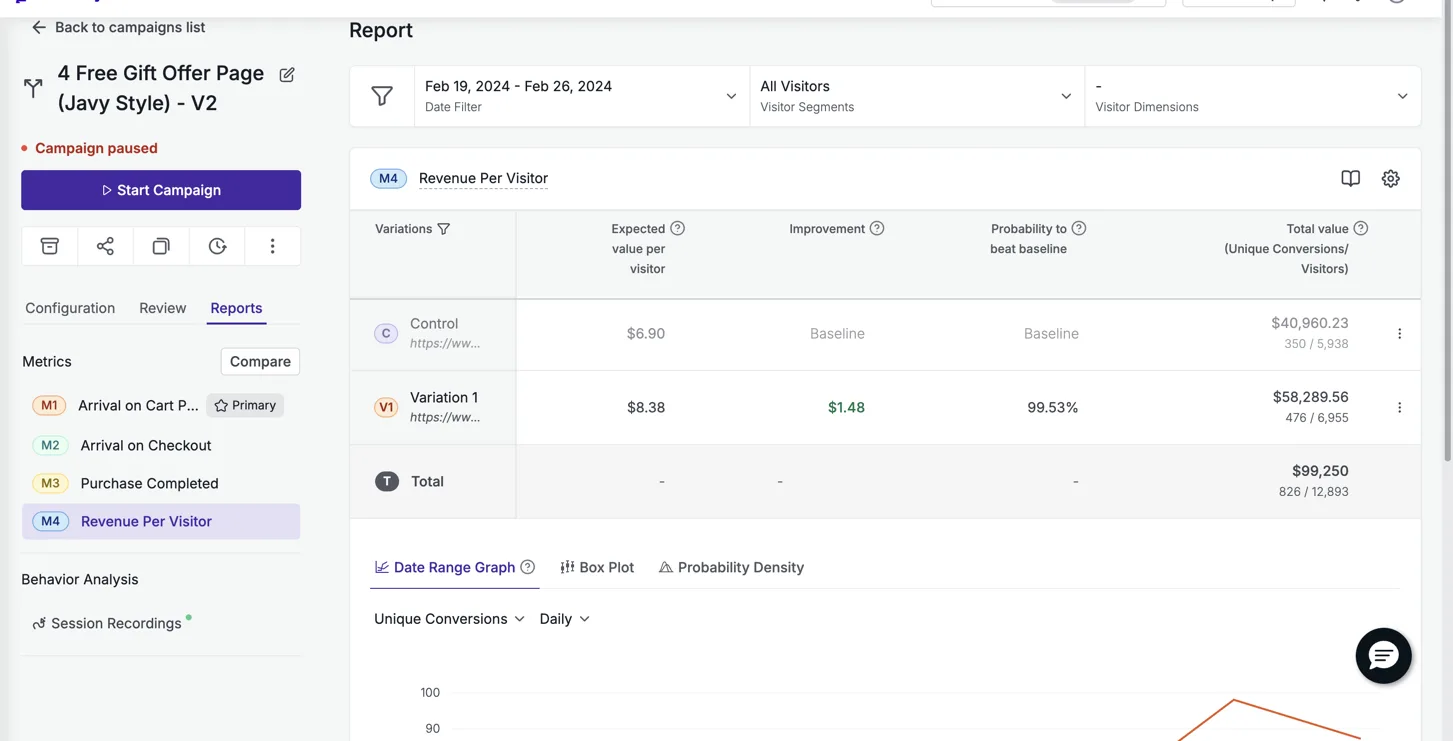This screenshot has height=741, width=1453.
Task: Click the share campaign icon
Action: [105, 246]
